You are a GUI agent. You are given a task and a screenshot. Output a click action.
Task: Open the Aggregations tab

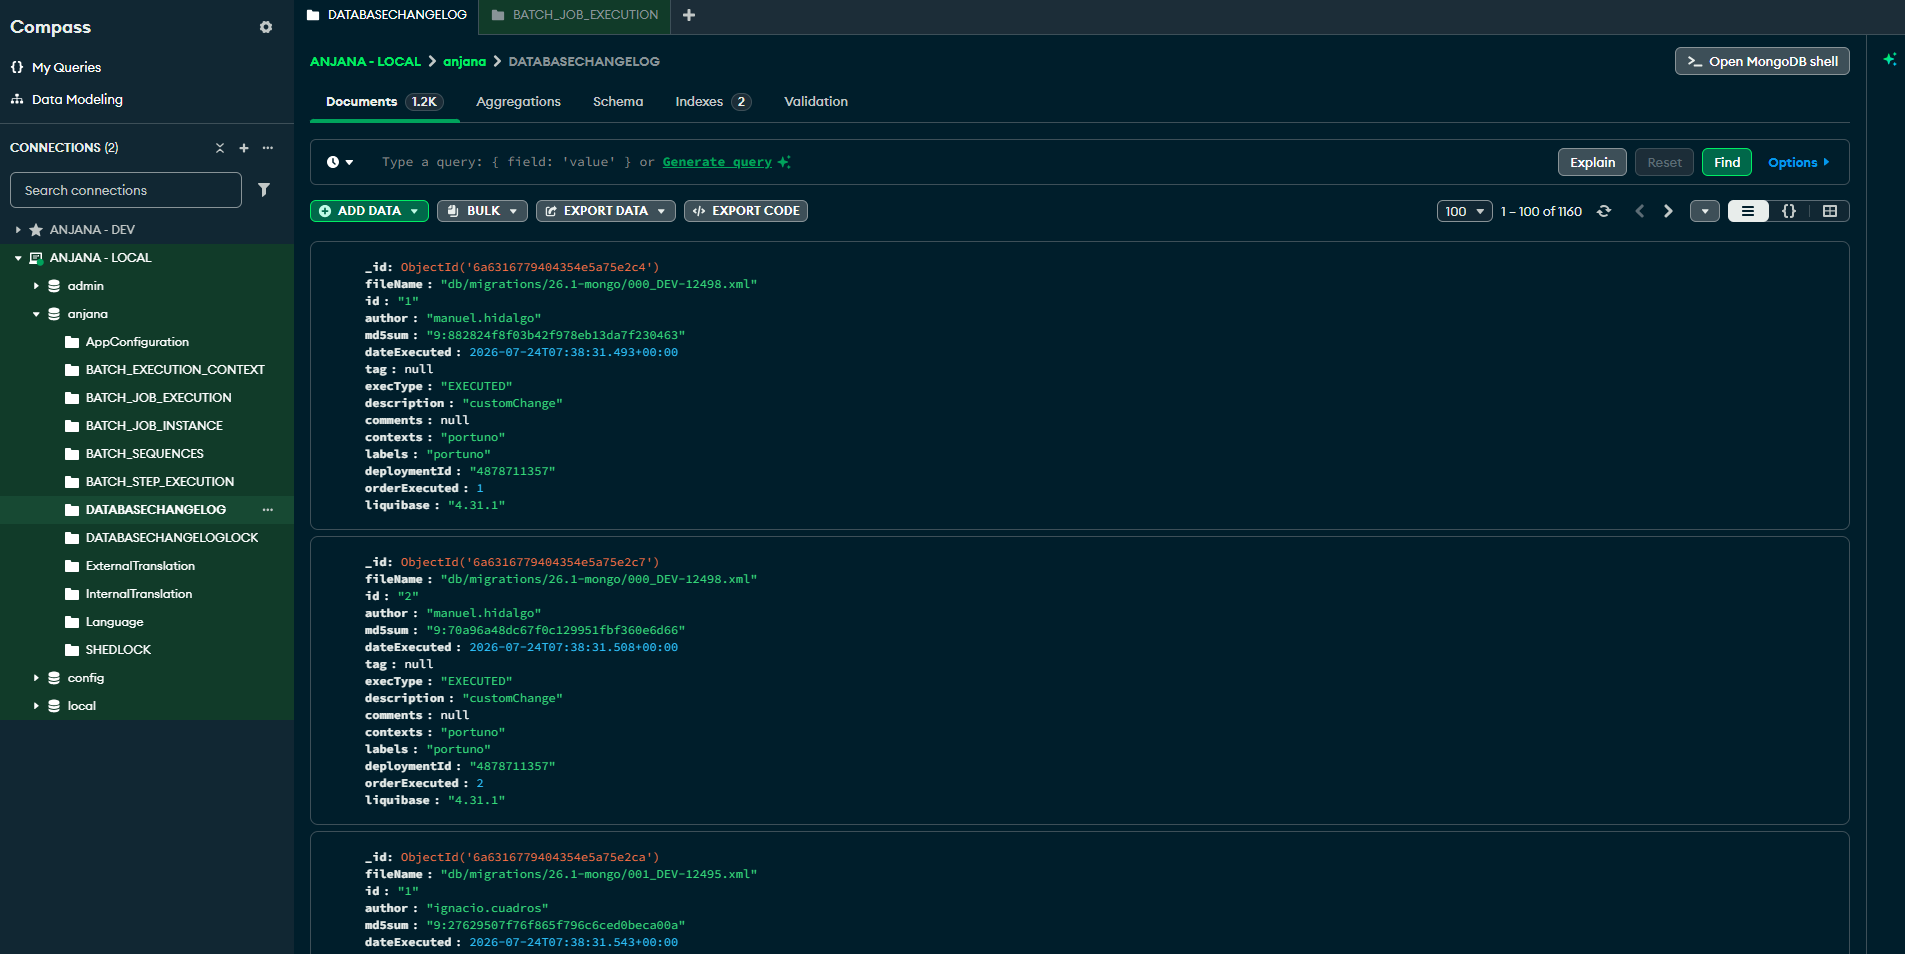pos(518,102)
